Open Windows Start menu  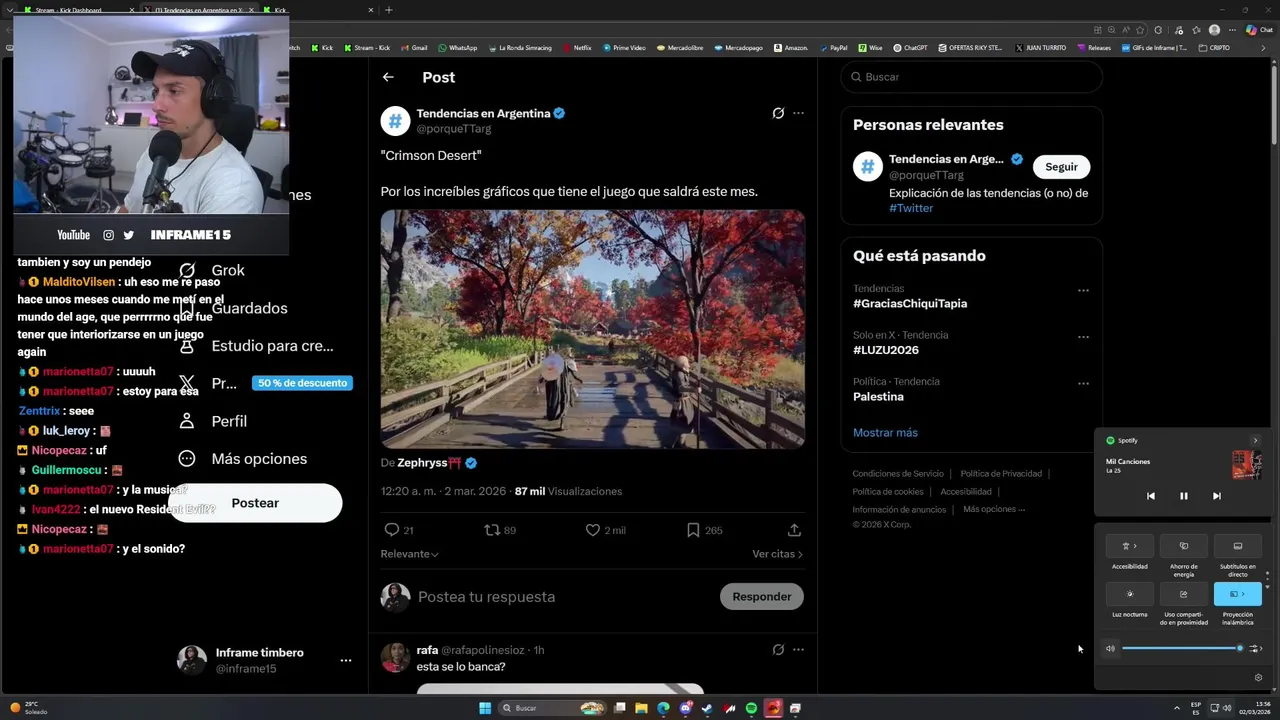pos(485,708)
